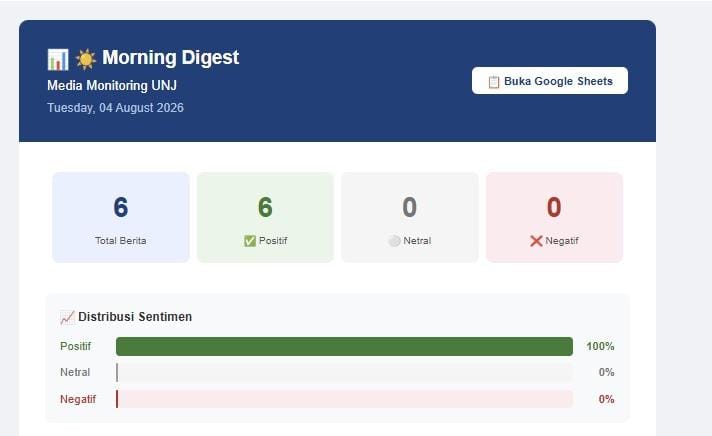The image size is (712, 436).
Task: Click the gray Netral distribution bar
Action: [344, 372]
